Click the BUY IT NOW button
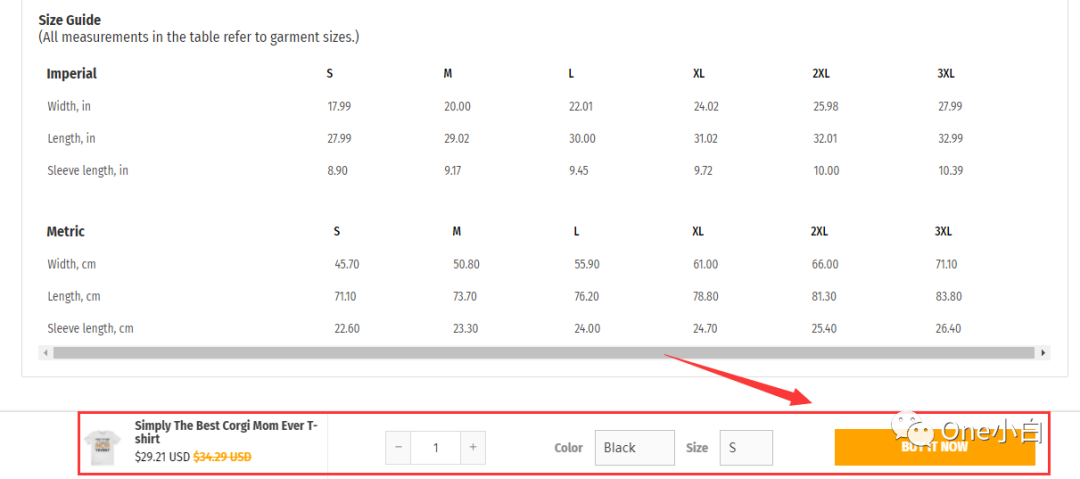The width and height of the screenshot is (1080, 479). pyautogui.click(x=935, y=447)
